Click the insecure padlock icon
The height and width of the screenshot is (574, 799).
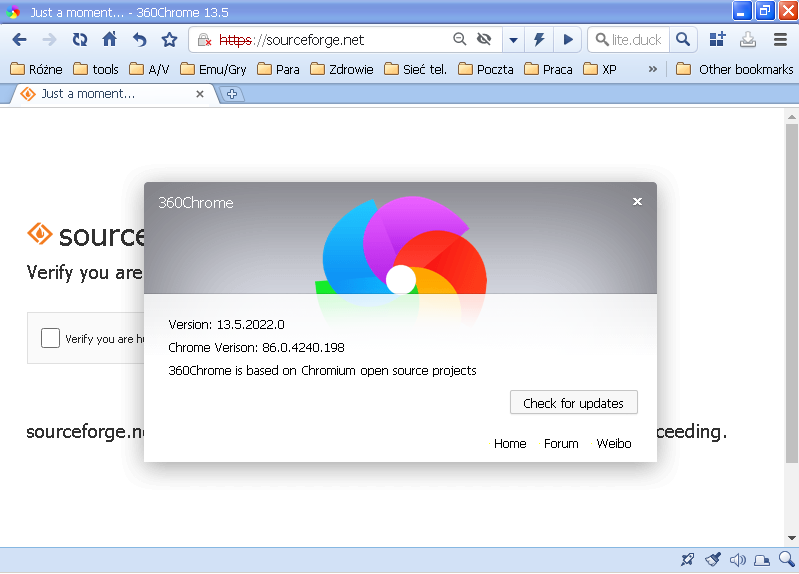(x=204, y=40)
